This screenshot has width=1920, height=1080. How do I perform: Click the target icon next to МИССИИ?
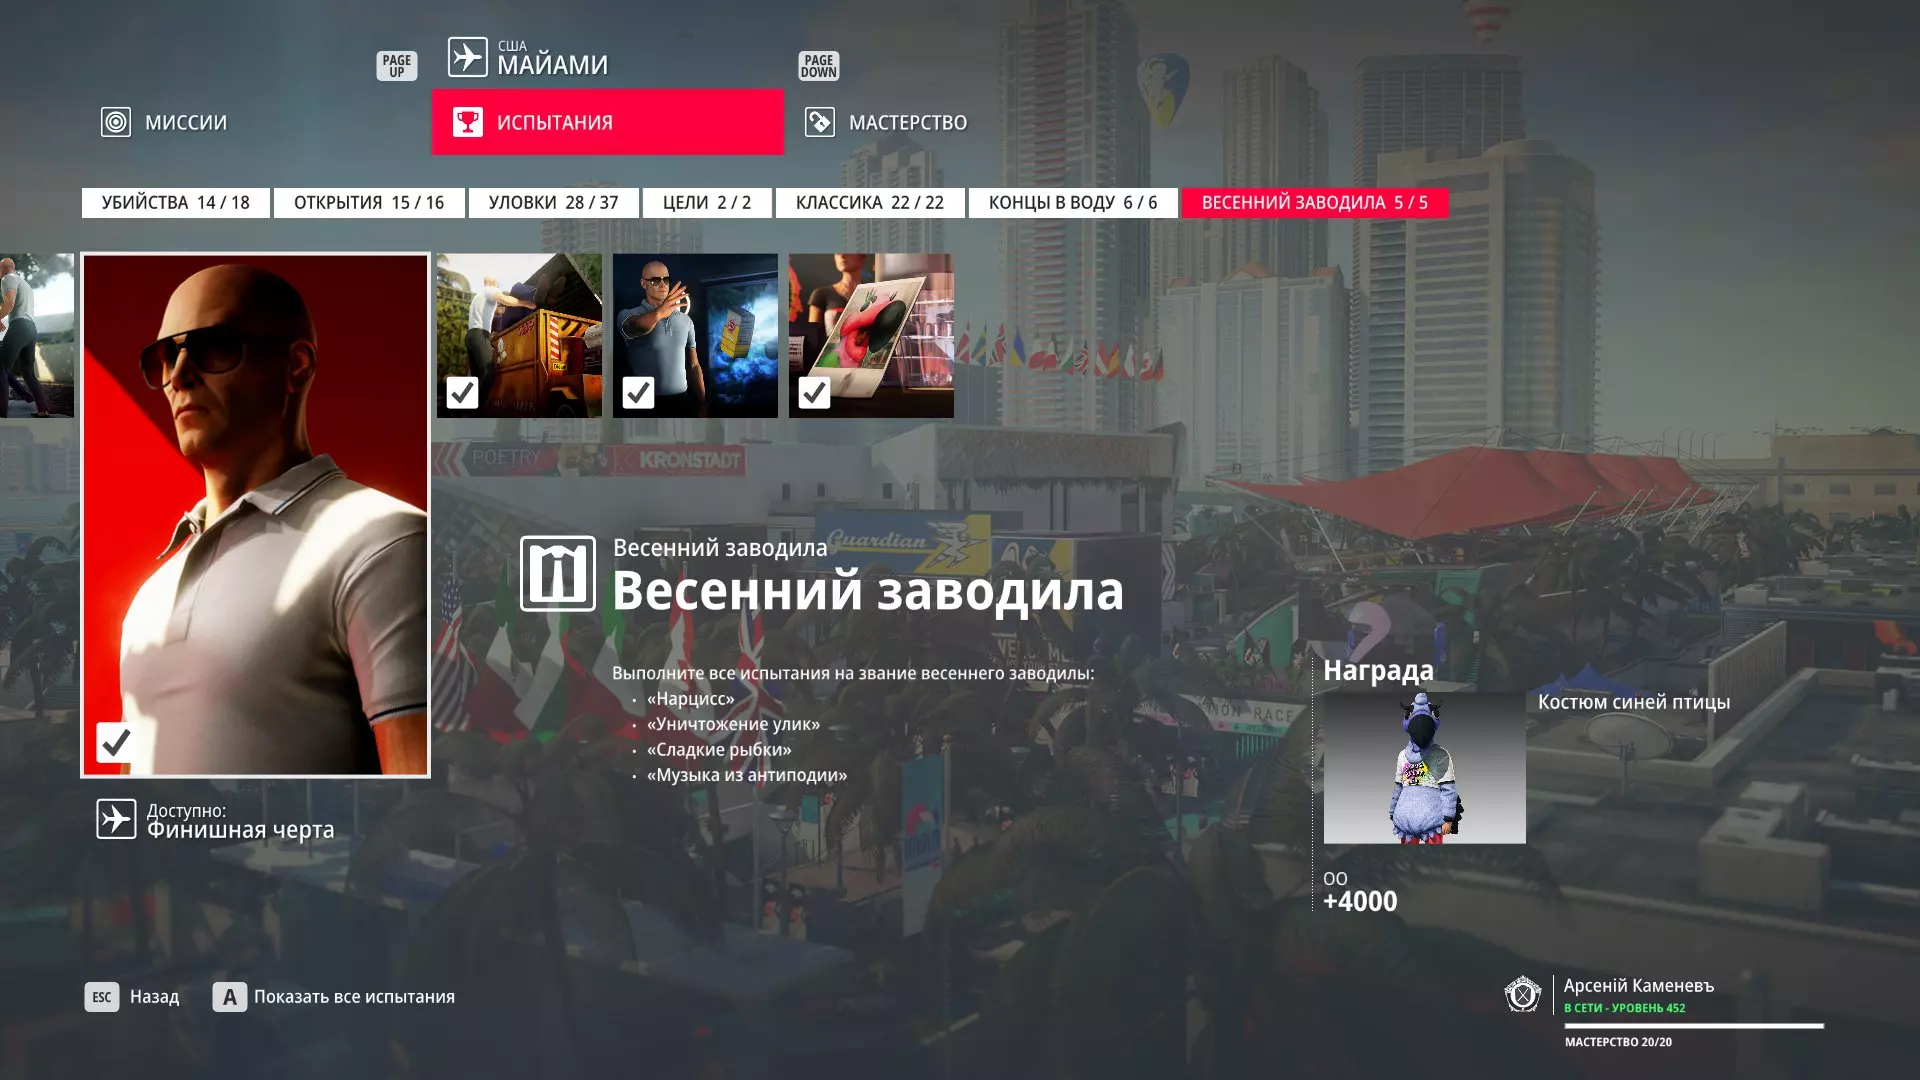pyautogui.click(x=116, y=122)
